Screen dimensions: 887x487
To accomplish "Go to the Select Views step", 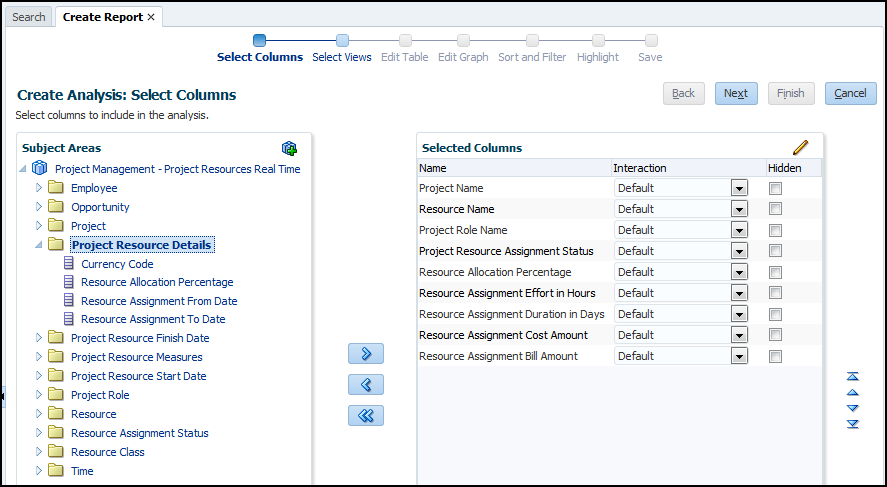I will (342, 57).
